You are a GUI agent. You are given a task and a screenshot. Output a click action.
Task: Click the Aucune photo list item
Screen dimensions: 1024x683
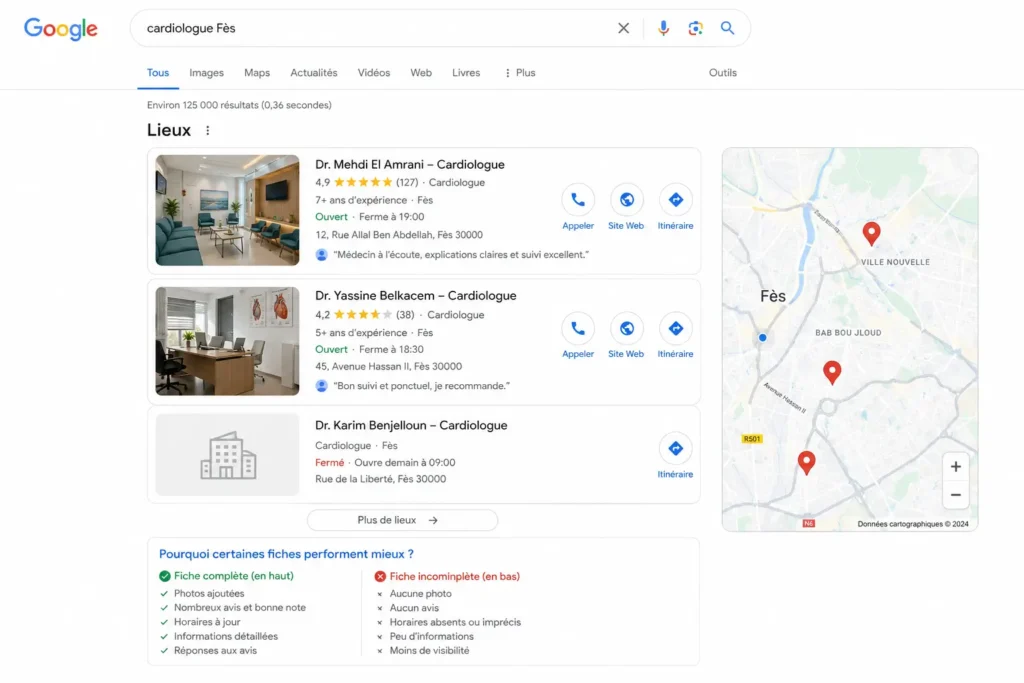click(421, 594)
